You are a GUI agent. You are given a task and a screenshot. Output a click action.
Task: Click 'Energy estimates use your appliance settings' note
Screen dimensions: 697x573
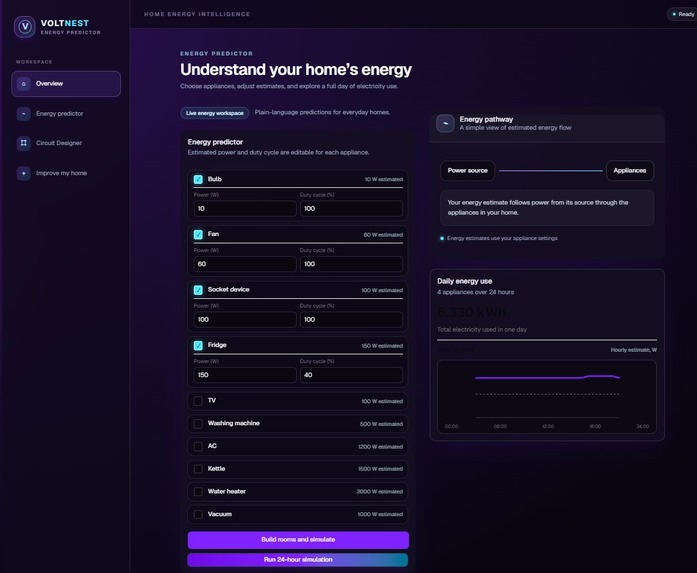point(502,238)
